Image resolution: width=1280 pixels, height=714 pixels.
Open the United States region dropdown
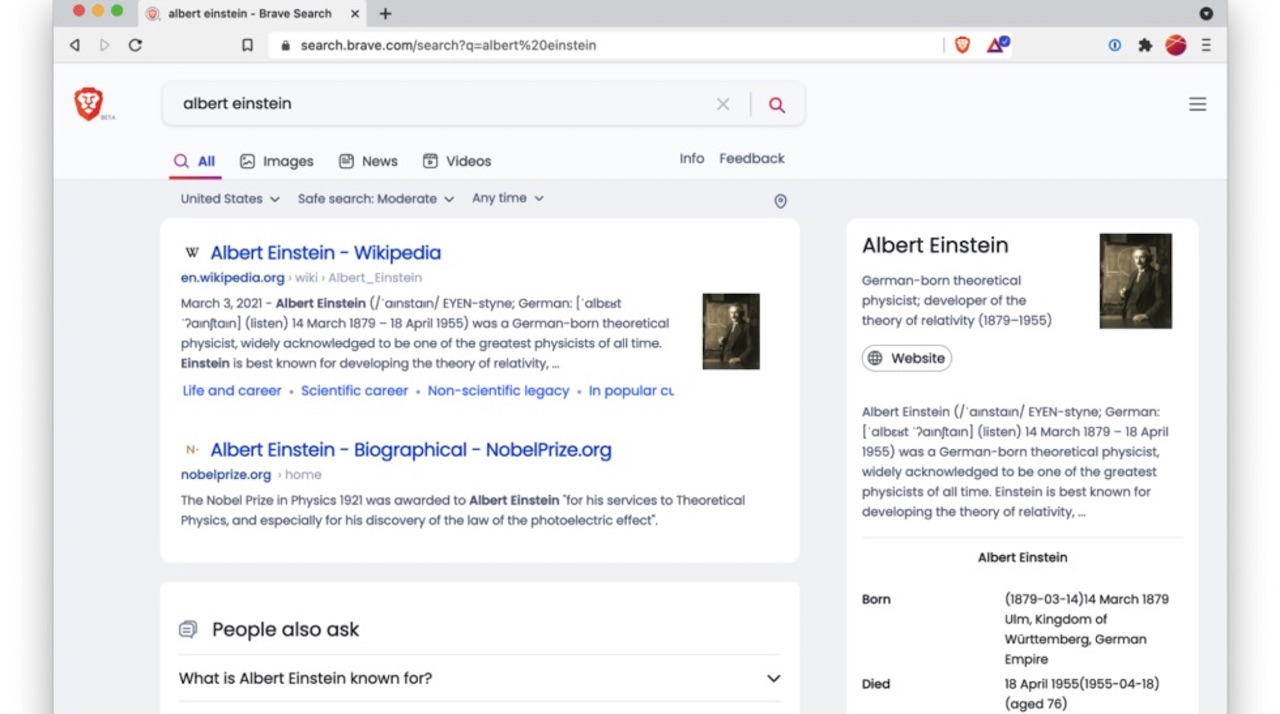[x=230, y=199]
